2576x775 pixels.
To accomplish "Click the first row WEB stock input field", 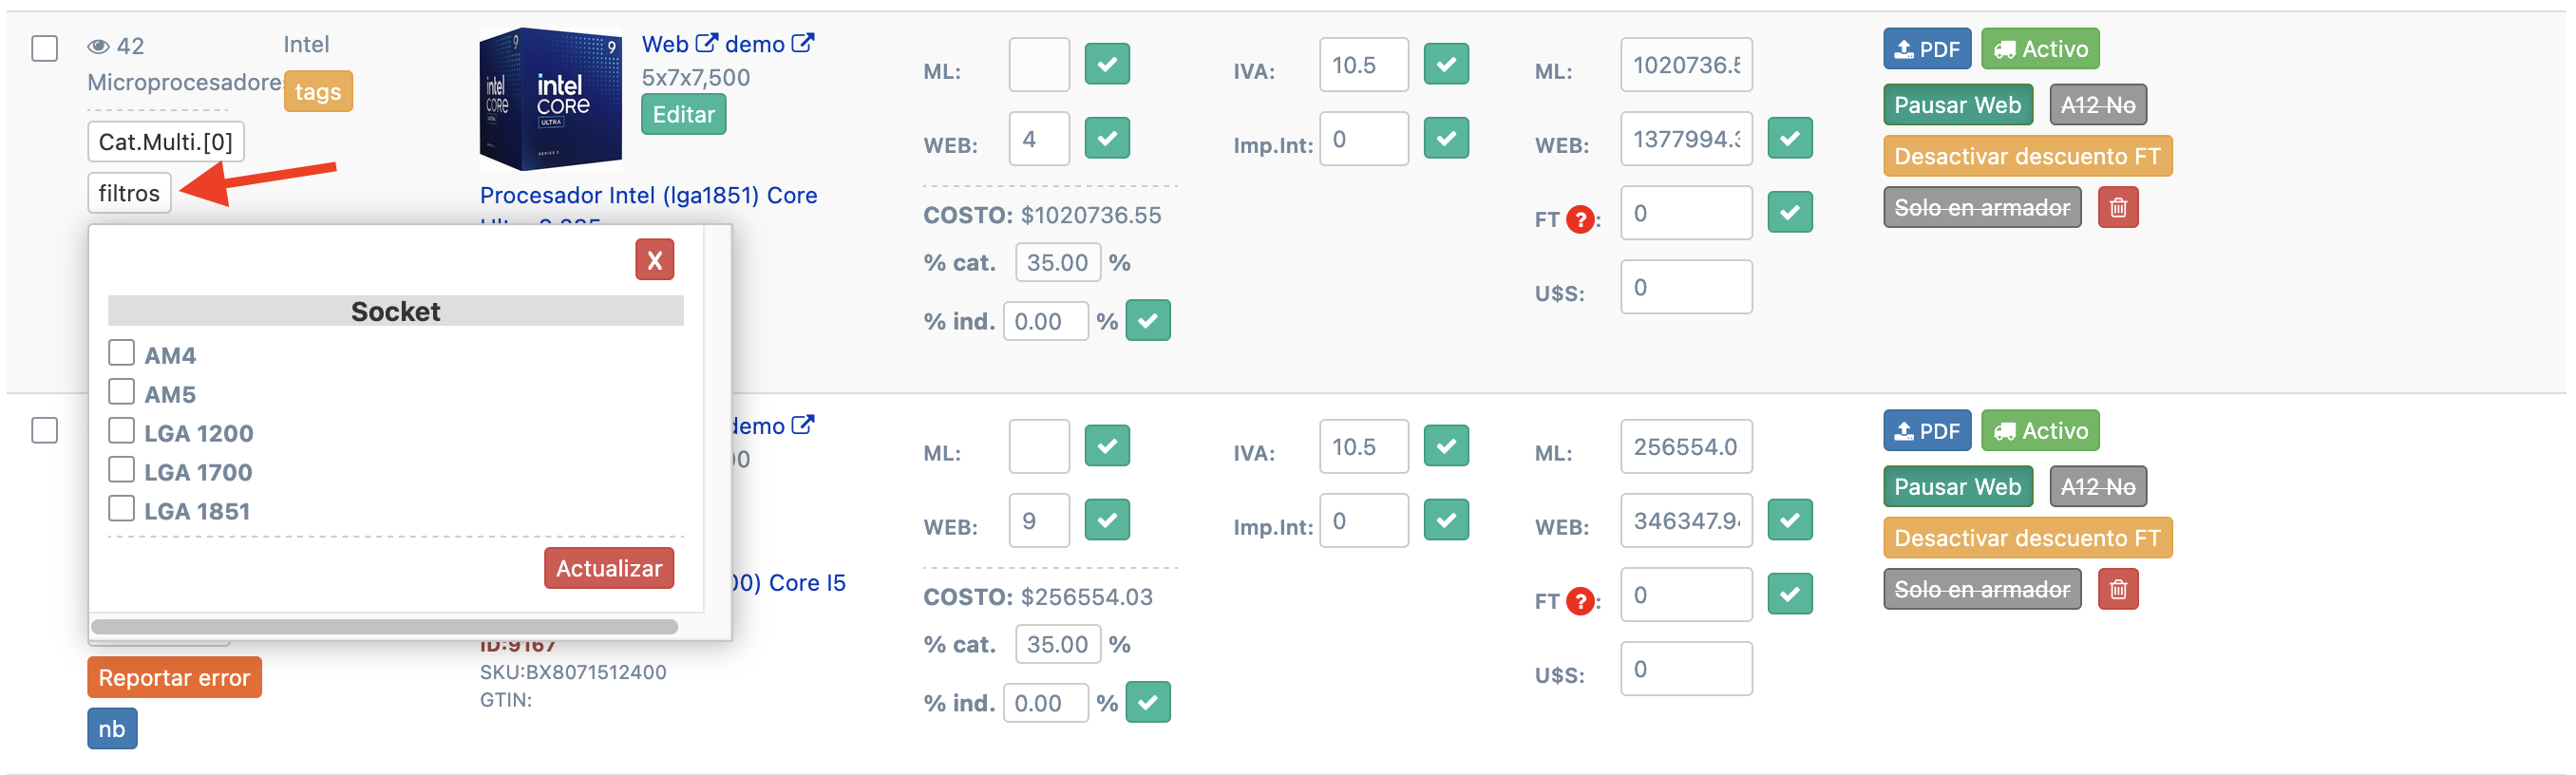I will [x=1037, y=139].
